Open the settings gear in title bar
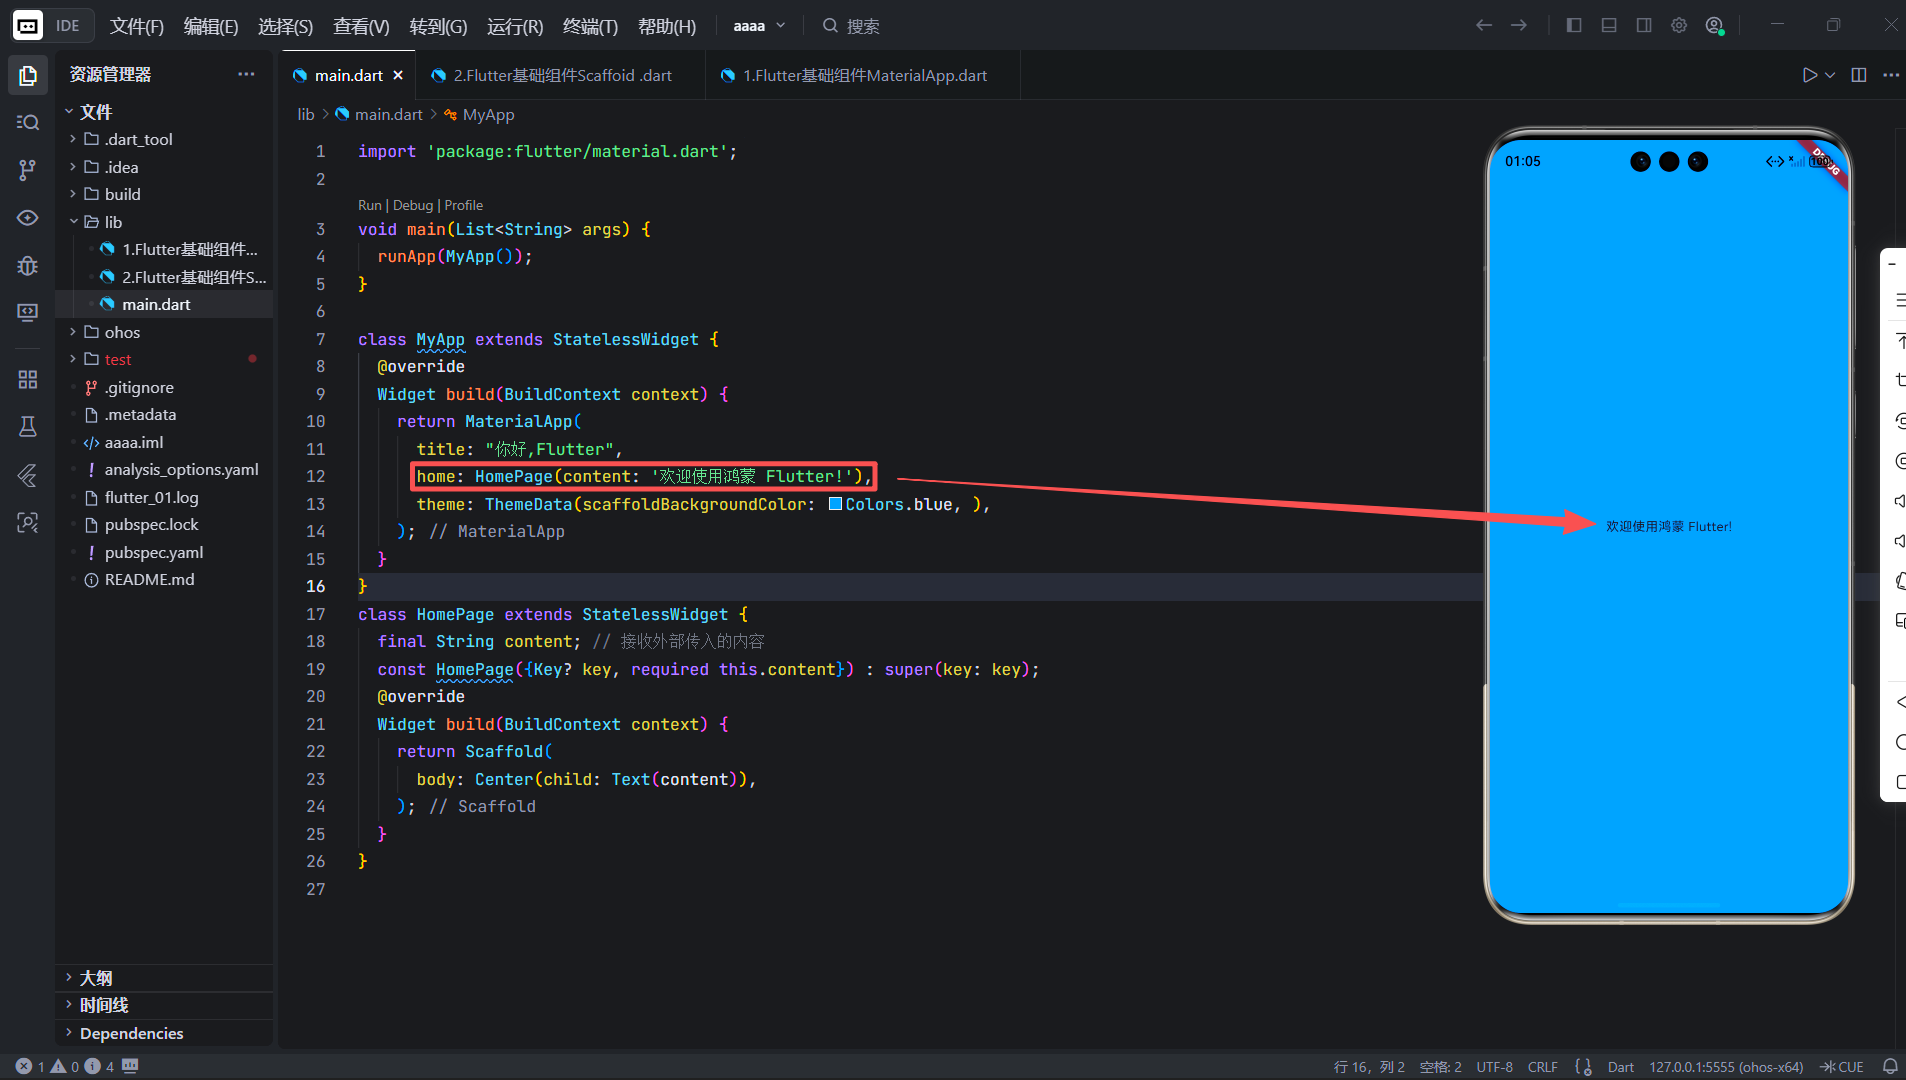The image size is (1906, 1080). click(1679, 25)
